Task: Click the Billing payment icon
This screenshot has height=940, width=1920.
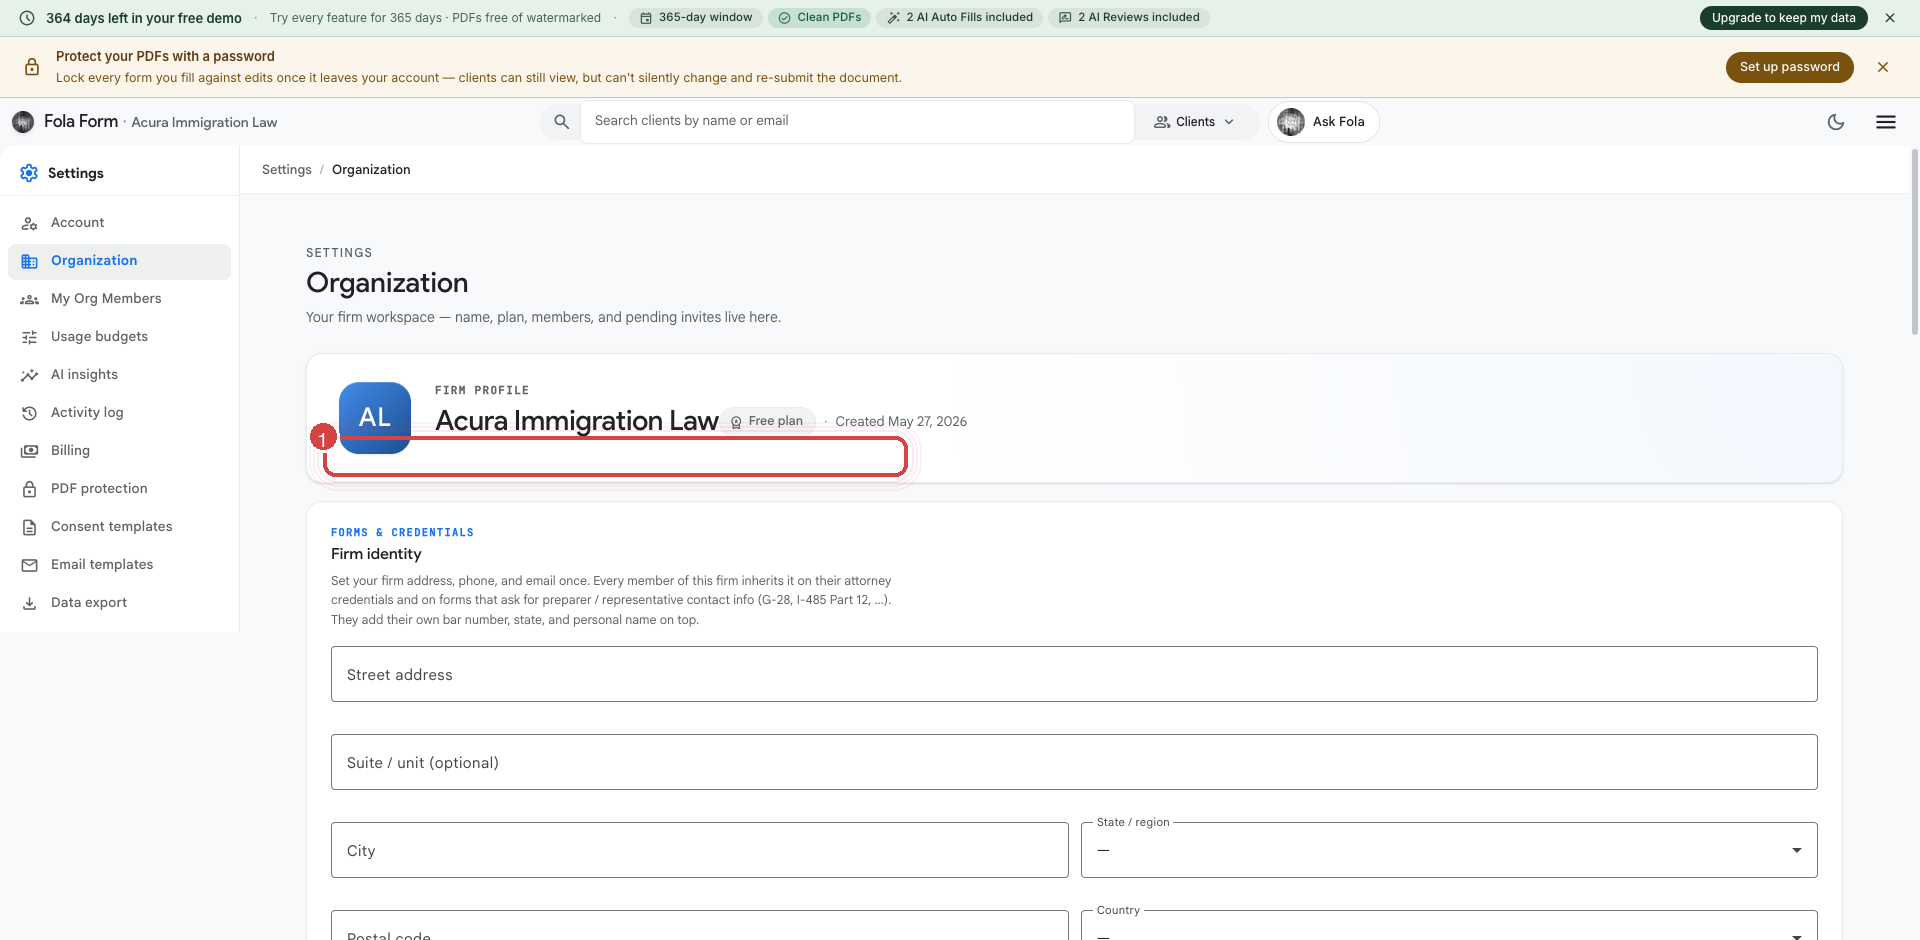Action: coord(30,451)
